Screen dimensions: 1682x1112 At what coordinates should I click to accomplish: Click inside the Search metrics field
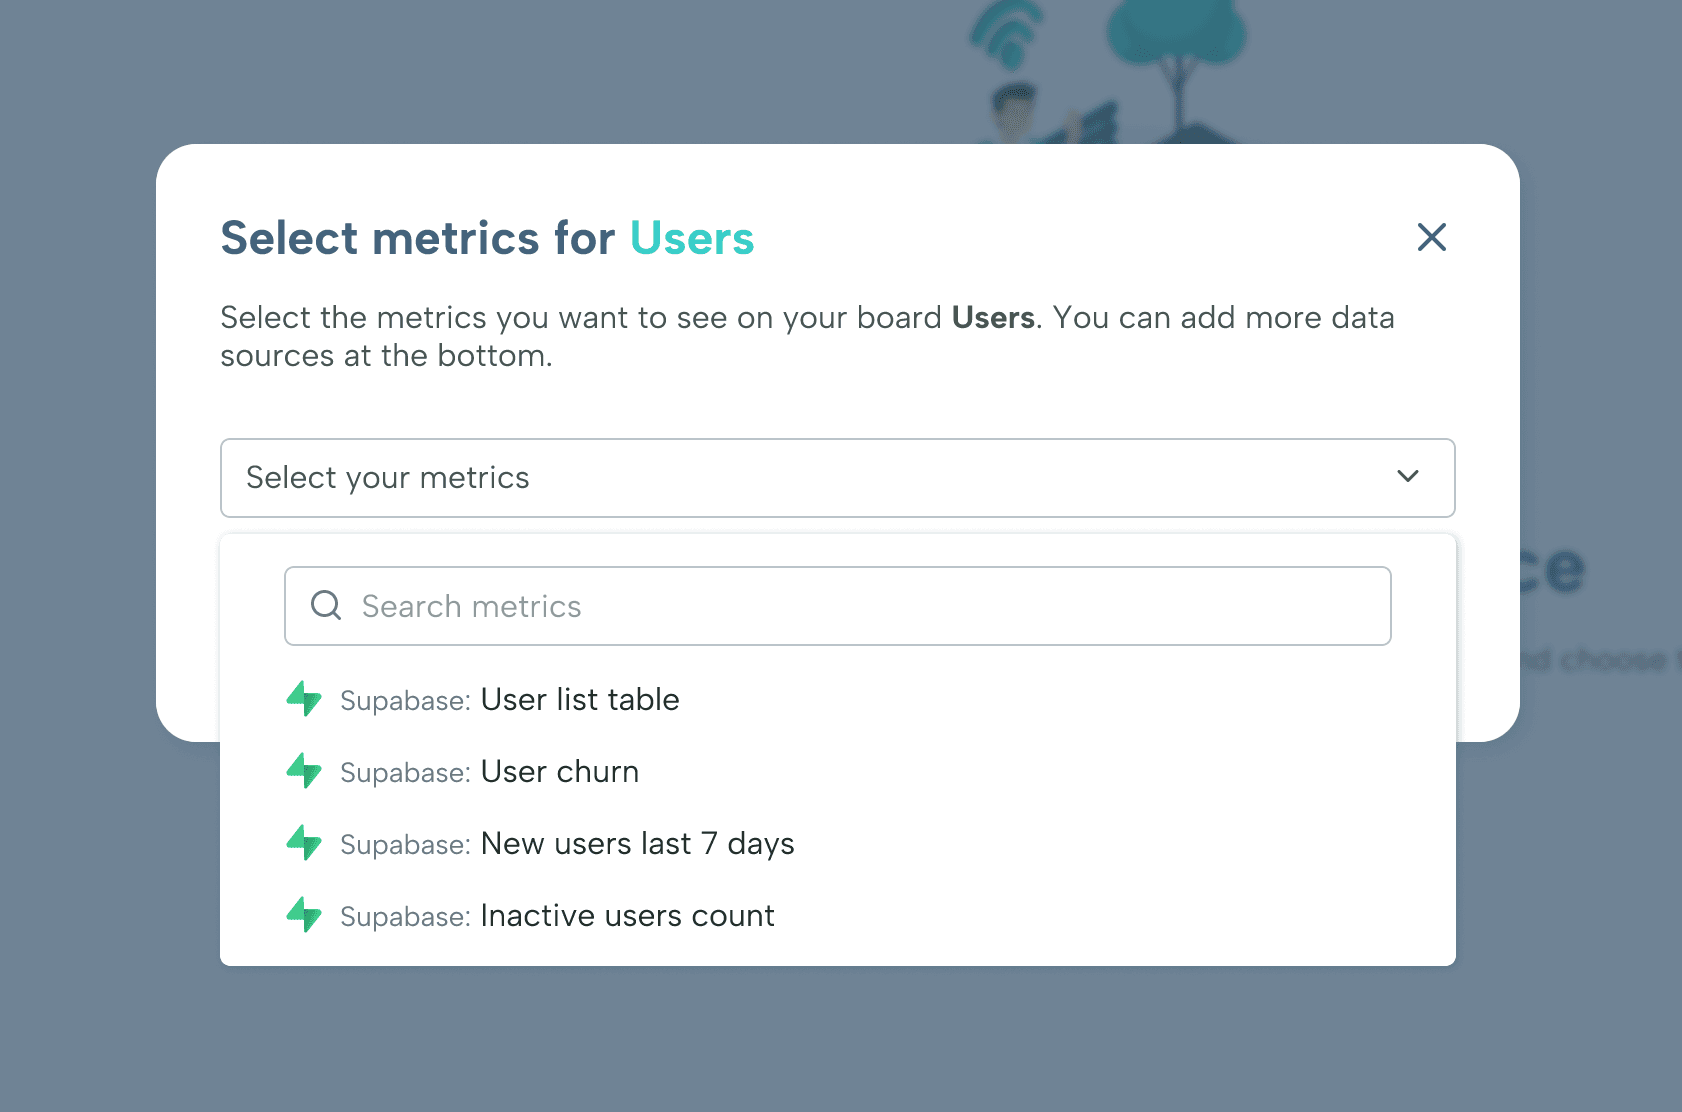(x=700, y=605)
